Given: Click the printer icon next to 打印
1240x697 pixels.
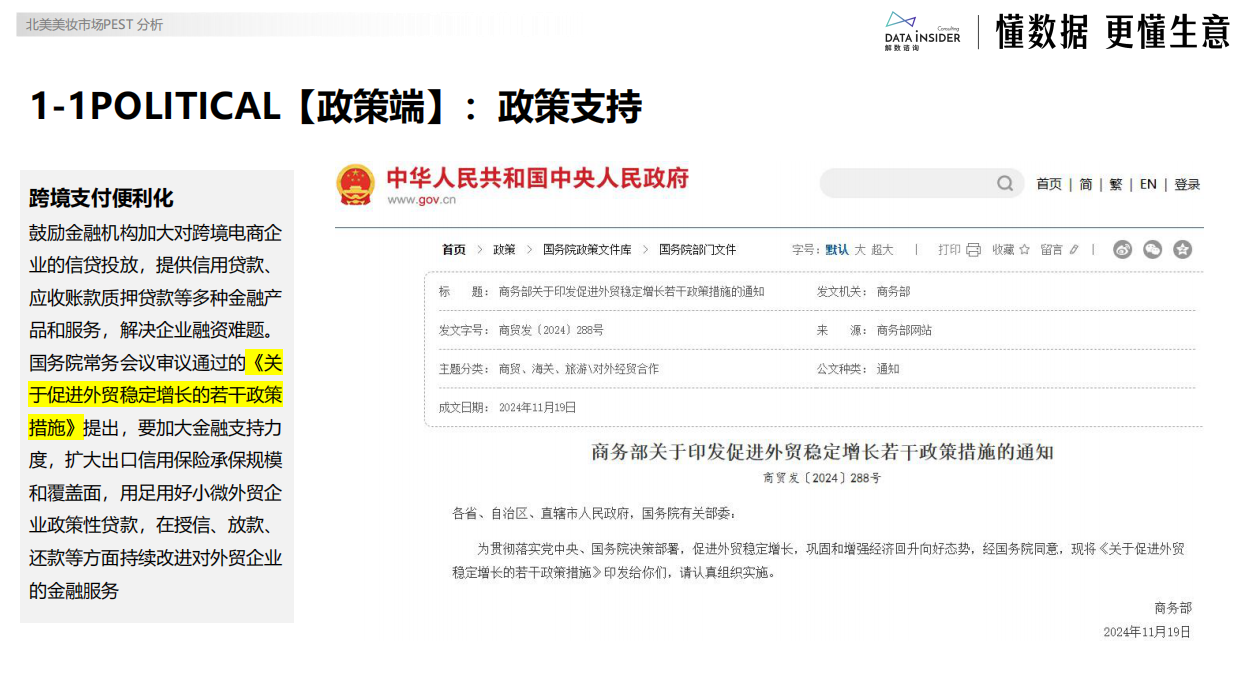Looking at the screenshot, I should coord(973,250).
